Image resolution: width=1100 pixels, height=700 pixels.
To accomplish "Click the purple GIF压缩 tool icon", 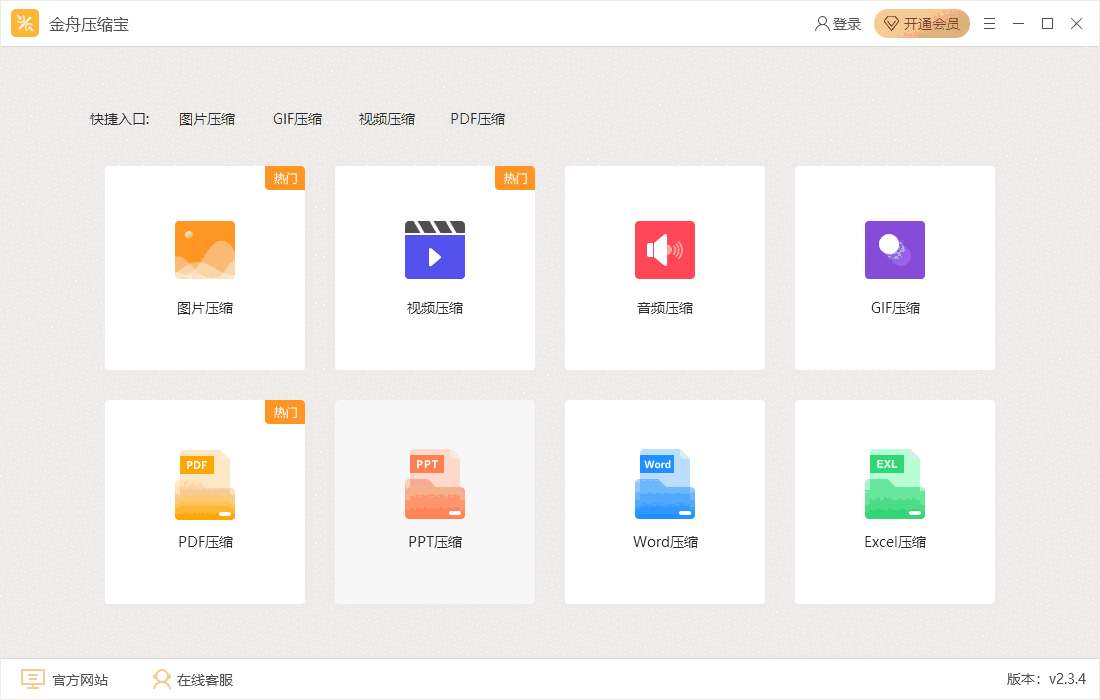I will coord(894,249).
